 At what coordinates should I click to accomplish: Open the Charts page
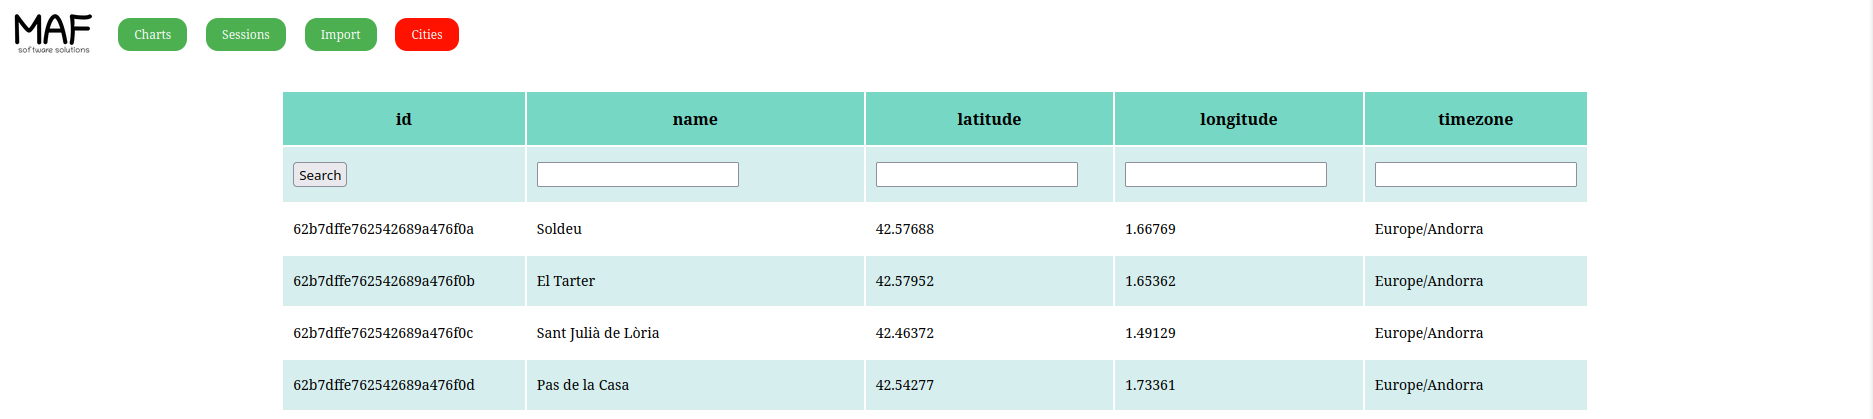point(152,34)
